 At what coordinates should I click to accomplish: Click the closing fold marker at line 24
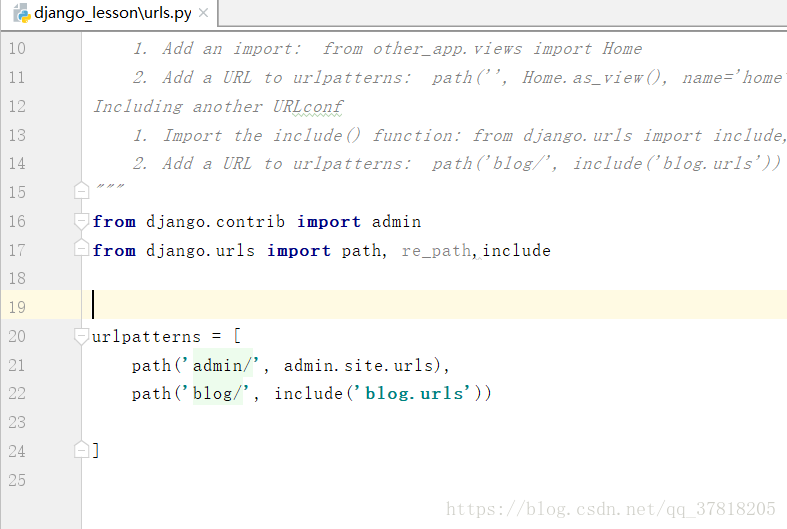pyautogui.click(x=81, y=449)
